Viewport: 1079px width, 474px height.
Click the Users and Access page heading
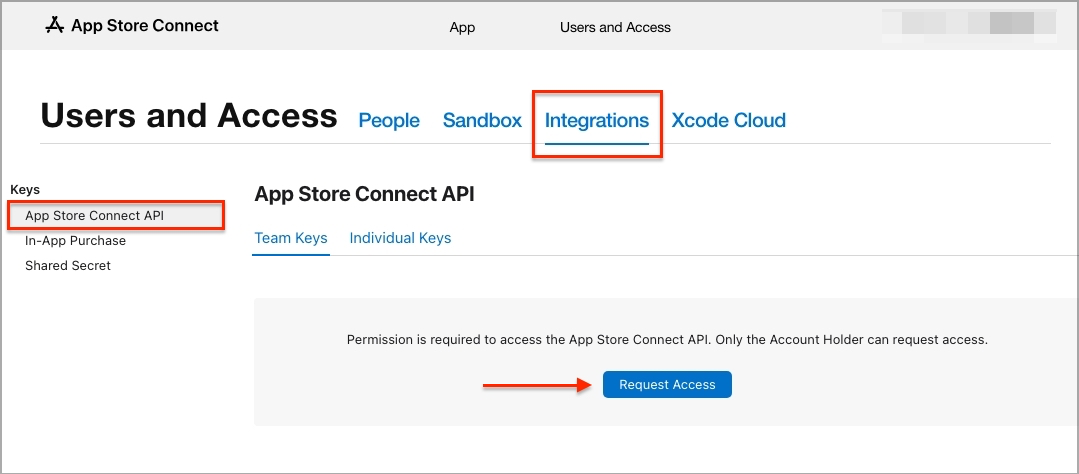pyautogui.click(x=189, y=116)
